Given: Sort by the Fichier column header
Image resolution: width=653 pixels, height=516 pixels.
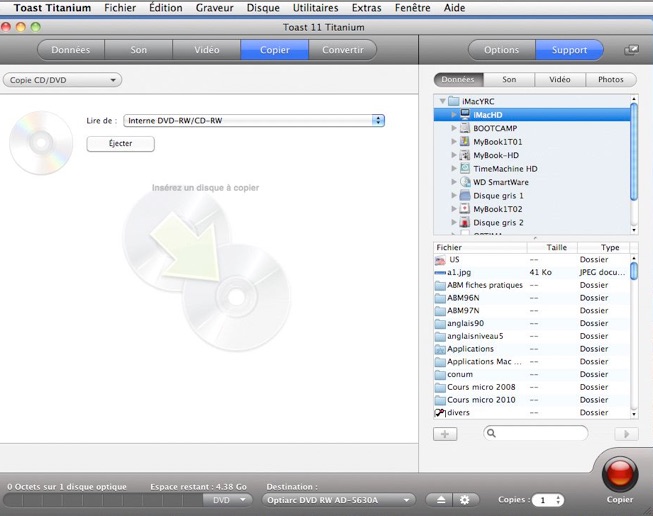Looking at the screenshot, I should 480,247.
